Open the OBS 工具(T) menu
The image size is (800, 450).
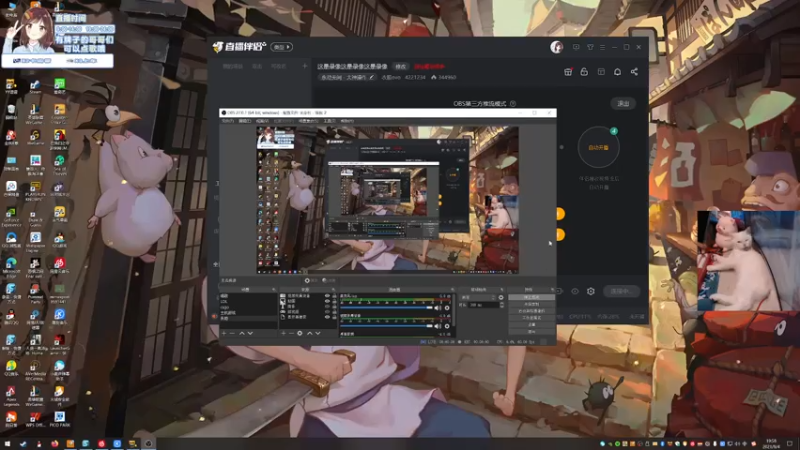330,121
